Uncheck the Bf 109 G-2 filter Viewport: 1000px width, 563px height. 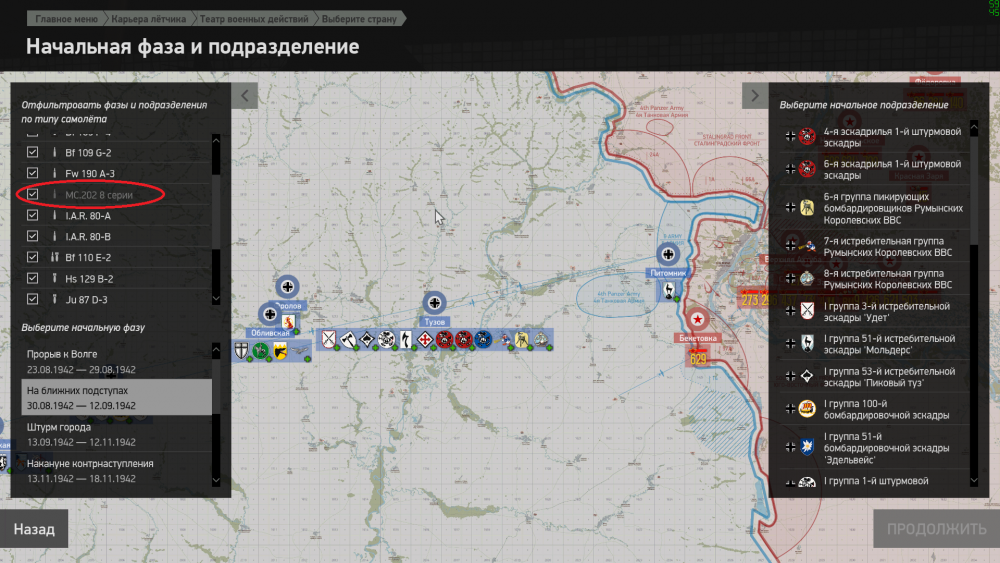(x=33, y=152)
